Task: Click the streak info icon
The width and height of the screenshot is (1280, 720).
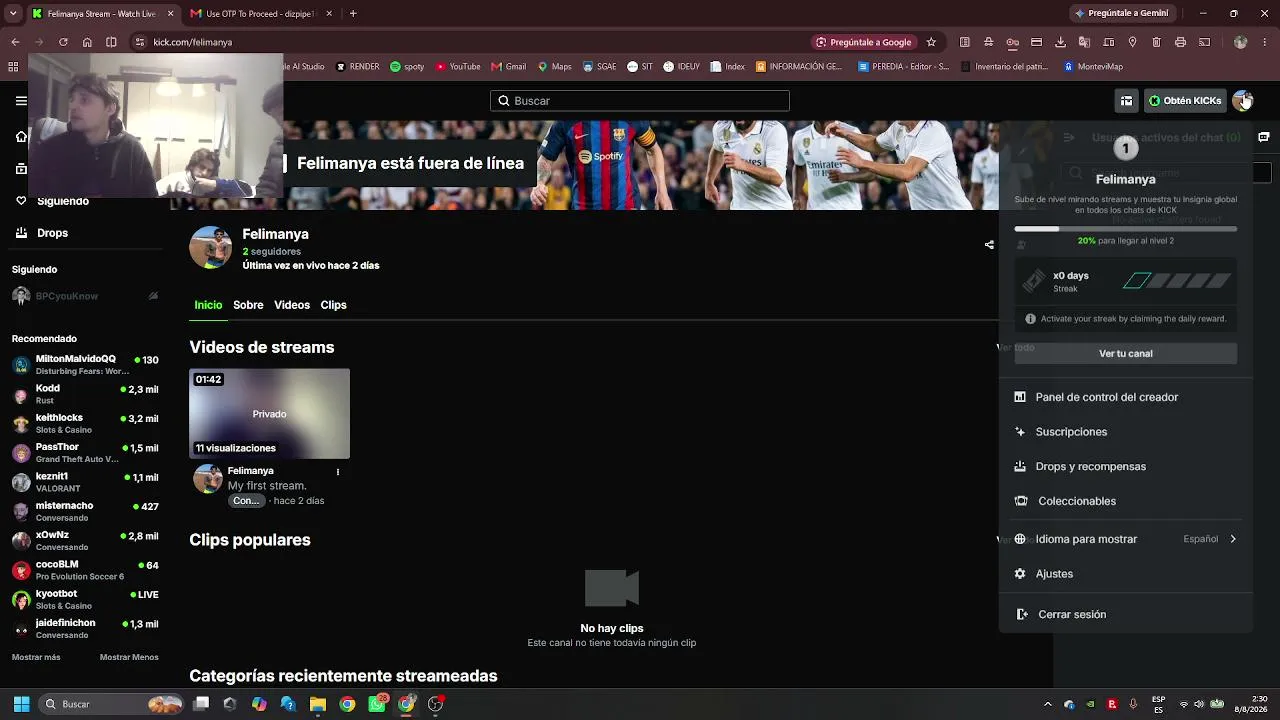Action: click(x=1030, y=319)
